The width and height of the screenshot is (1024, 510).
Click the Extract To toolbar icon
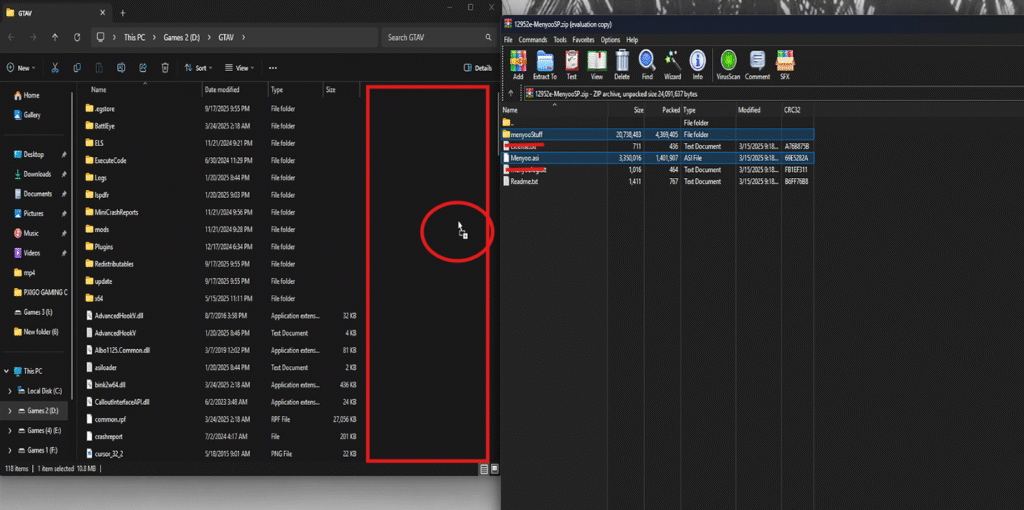[545, 64]
